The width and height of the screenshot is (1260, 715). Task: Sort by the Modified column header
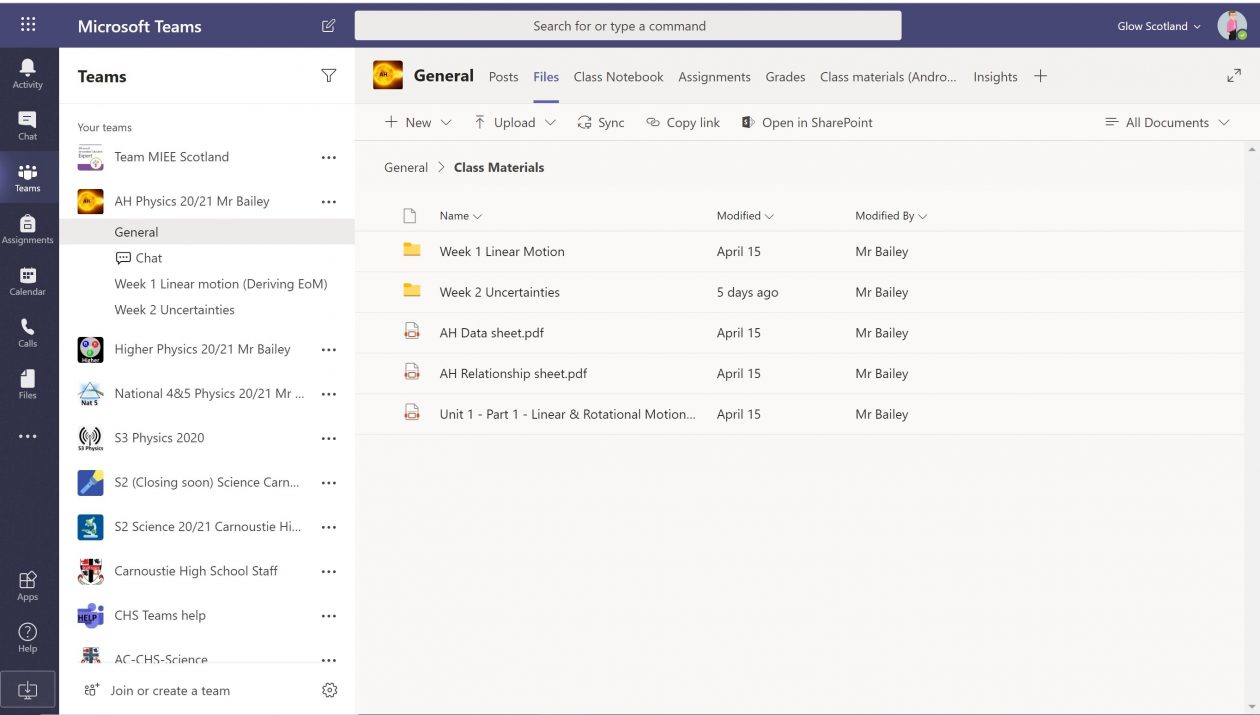(x=745, y=216)
